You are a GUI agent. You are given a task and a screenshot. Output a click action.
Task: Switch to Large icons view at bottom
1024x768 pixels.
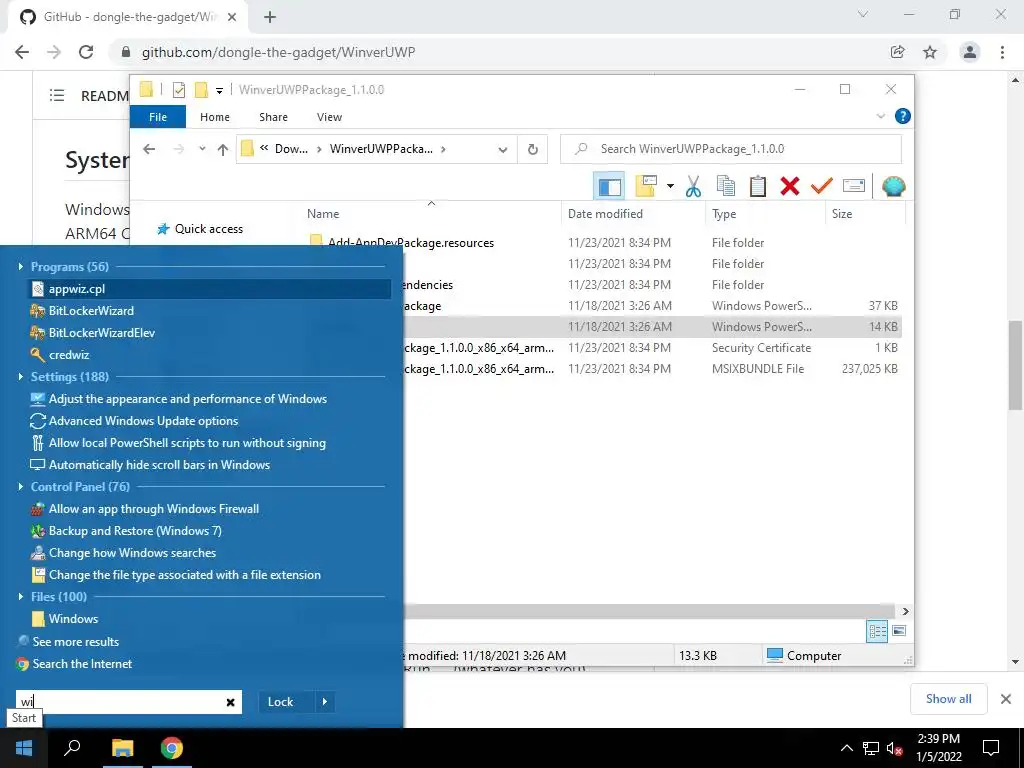coord(899,631)
